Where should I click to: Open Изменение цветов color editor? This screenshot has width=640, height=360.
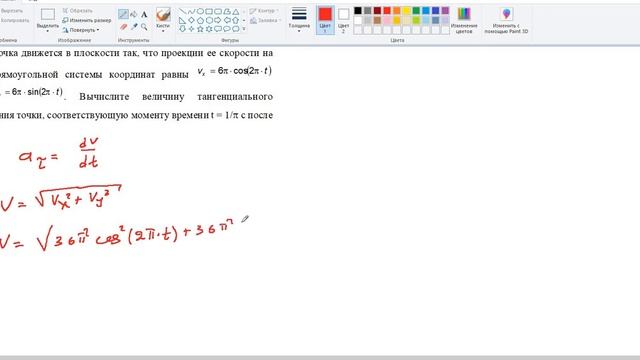pyautogui.click(x=464, y=20)
